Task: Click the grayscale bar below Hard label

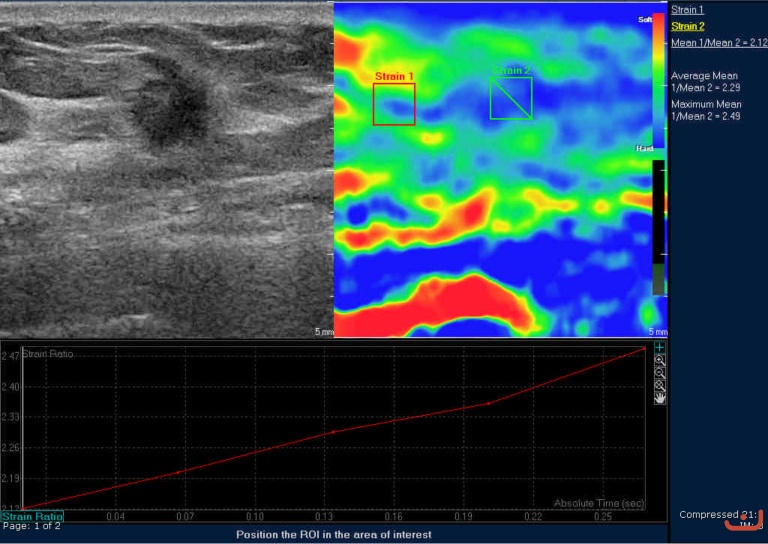Action: coord(657,227)
